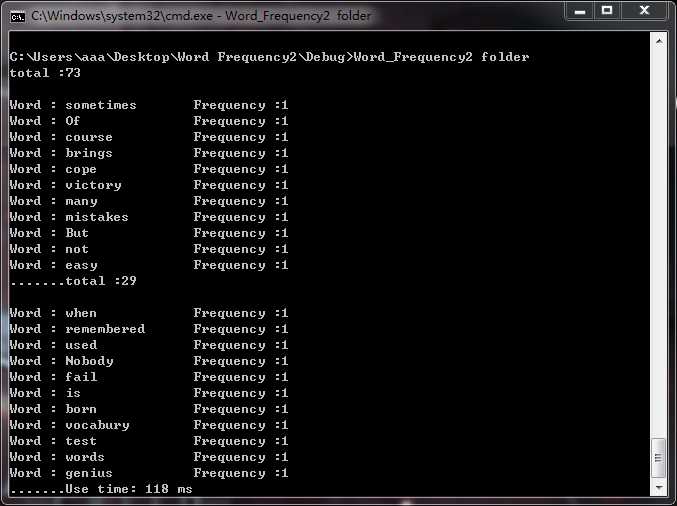Select the word 'genius' row
677x506 pixels.
149,473
